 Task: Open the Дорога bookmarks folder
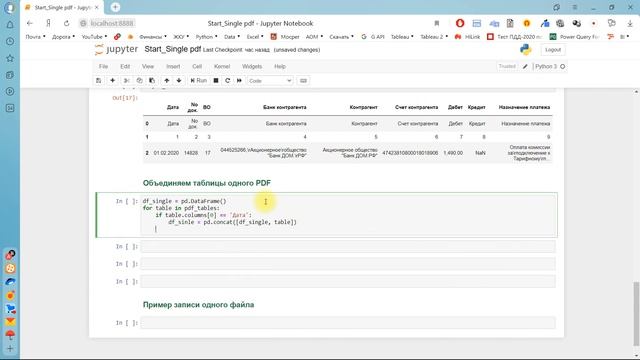[63, 37]
